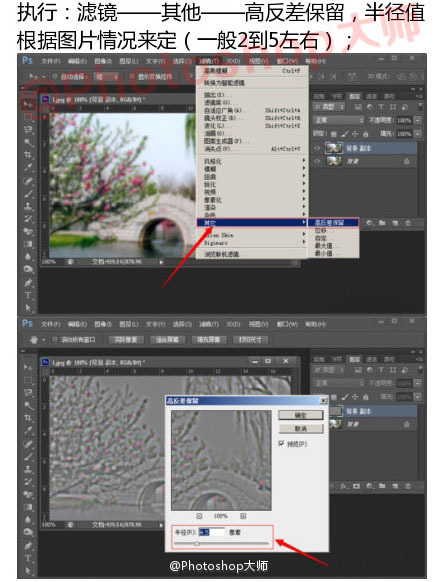
Task: Click lock all padlock in upper Layers panel
Action: point(365,134)
